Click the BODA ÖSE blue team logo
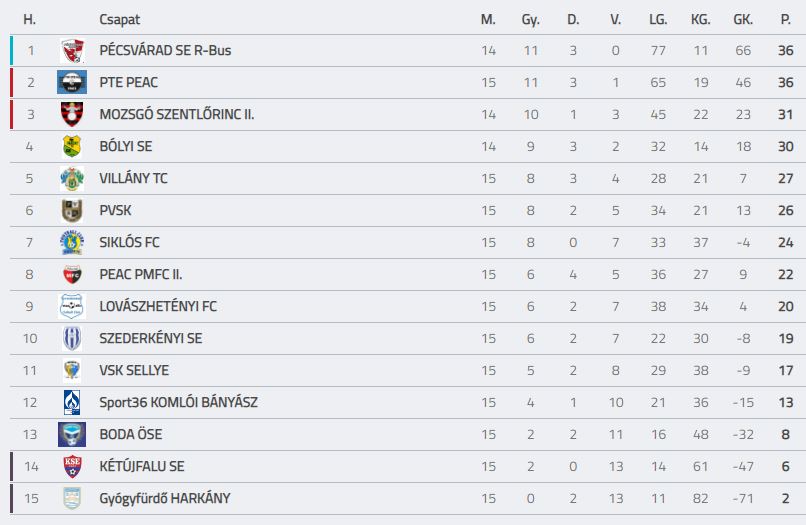806x525 pixels. point(72,435)
